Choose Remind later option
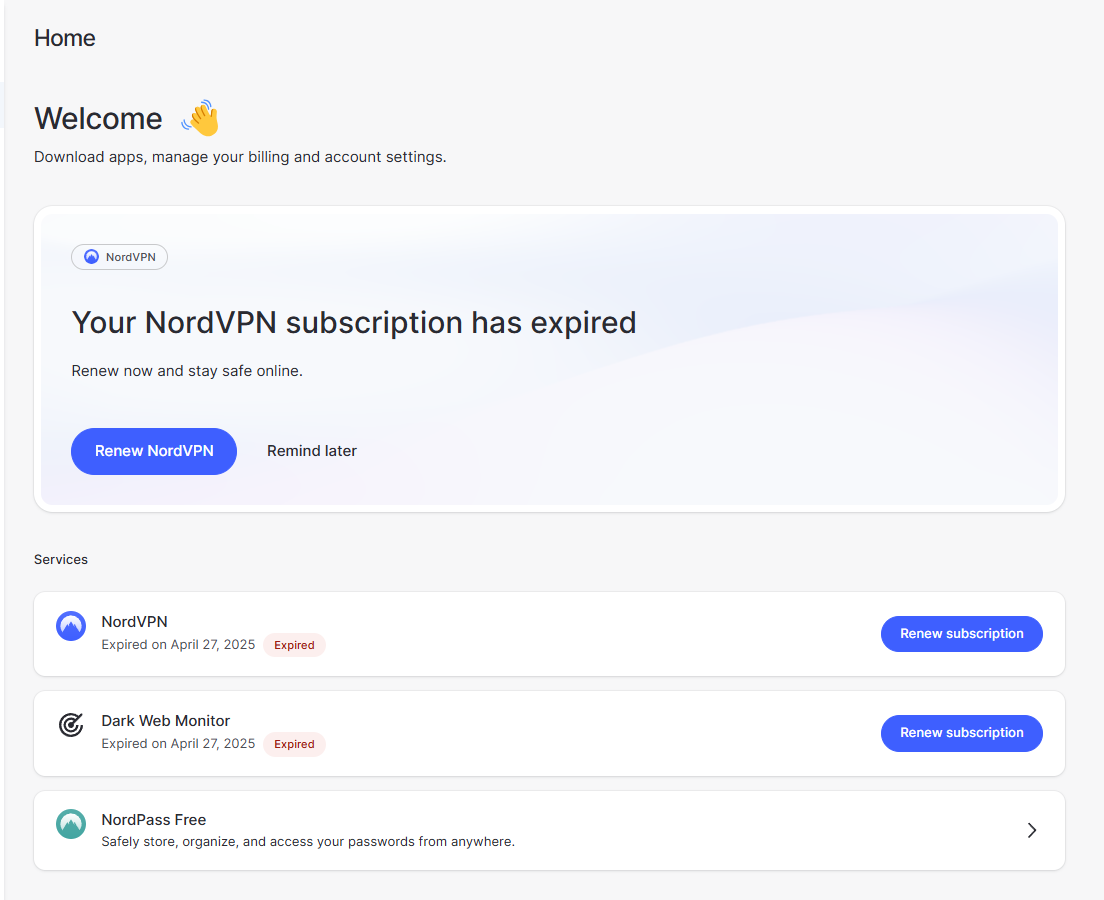Screen dimensions: 1104x900 pyautogui.click(x=311, y=451)
